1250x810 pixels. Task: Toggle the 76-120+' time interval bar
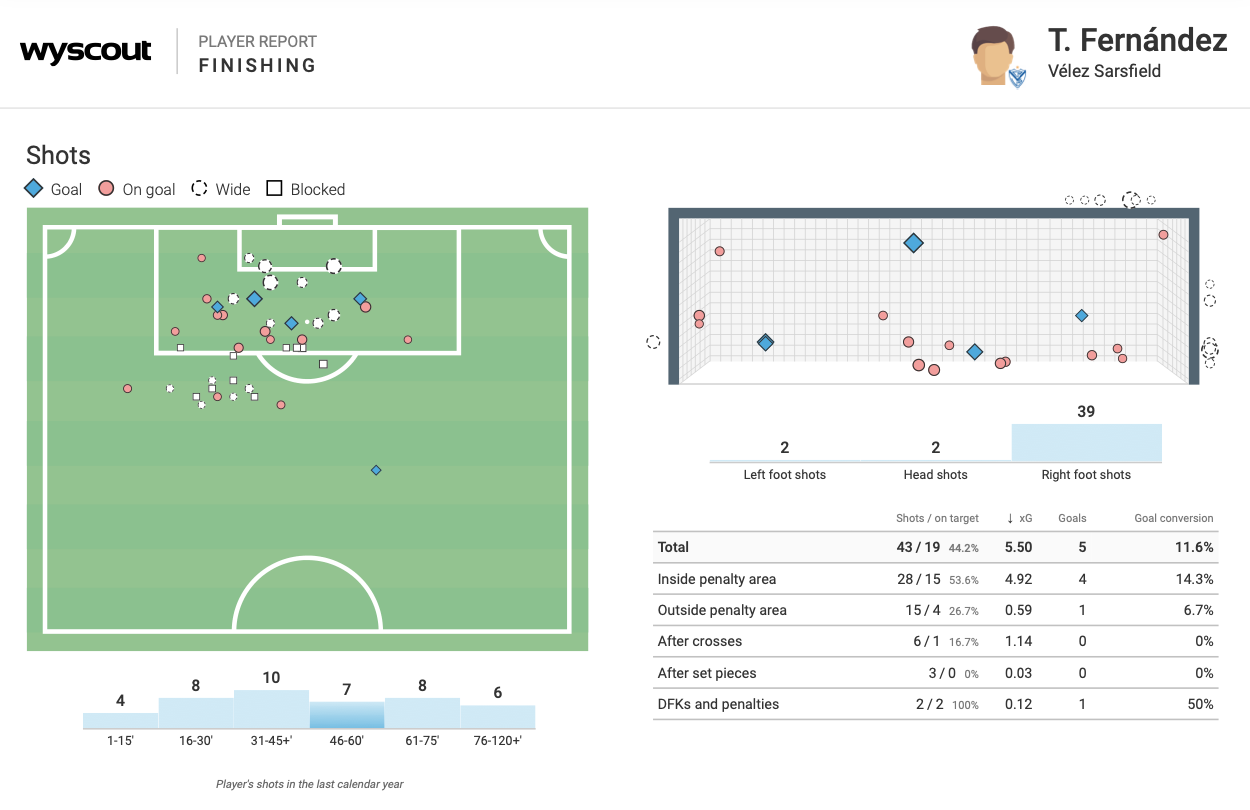(x=497, y=716)
